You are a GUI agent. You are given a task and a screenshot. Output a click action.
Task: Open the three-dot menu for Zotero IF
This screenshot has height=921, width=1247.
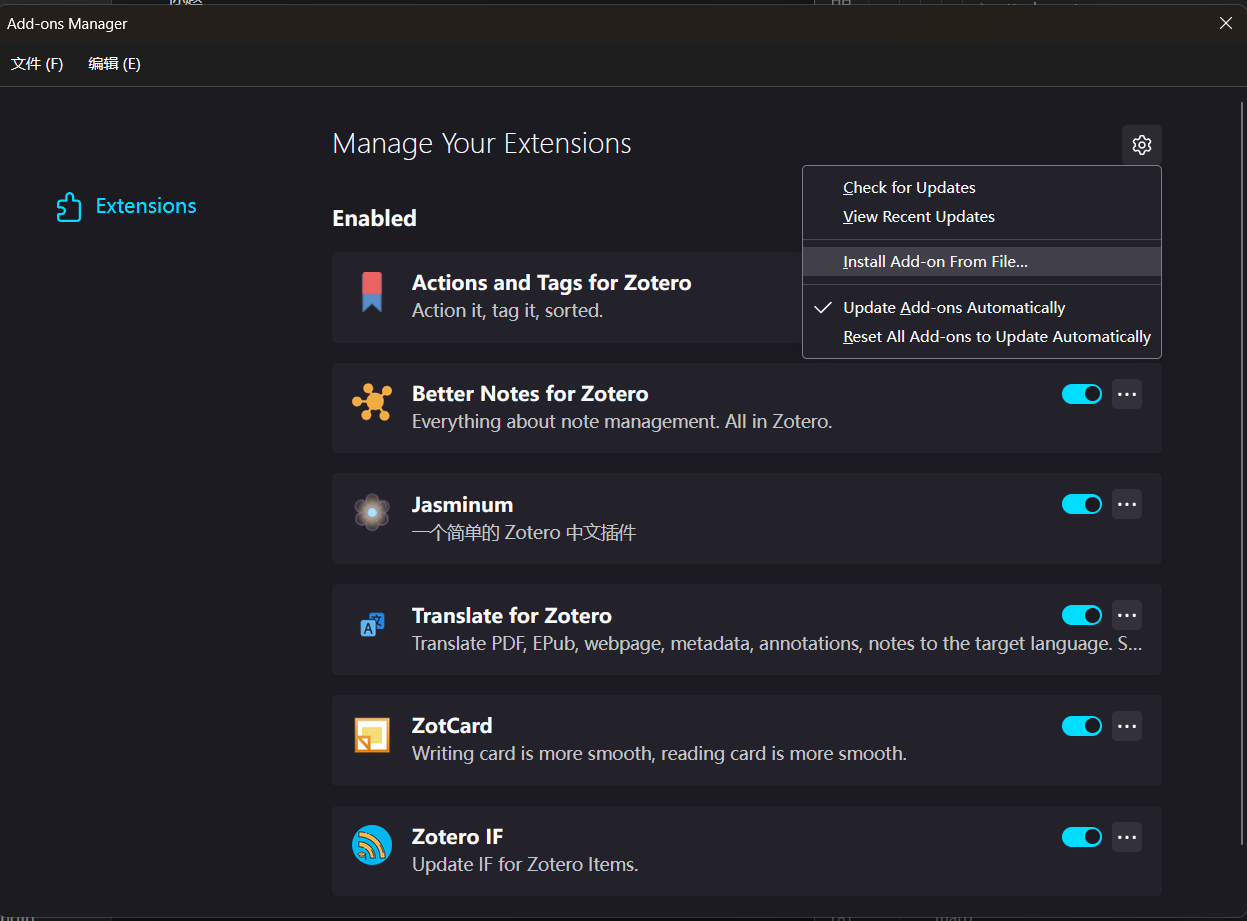[x=1127, y=837]
